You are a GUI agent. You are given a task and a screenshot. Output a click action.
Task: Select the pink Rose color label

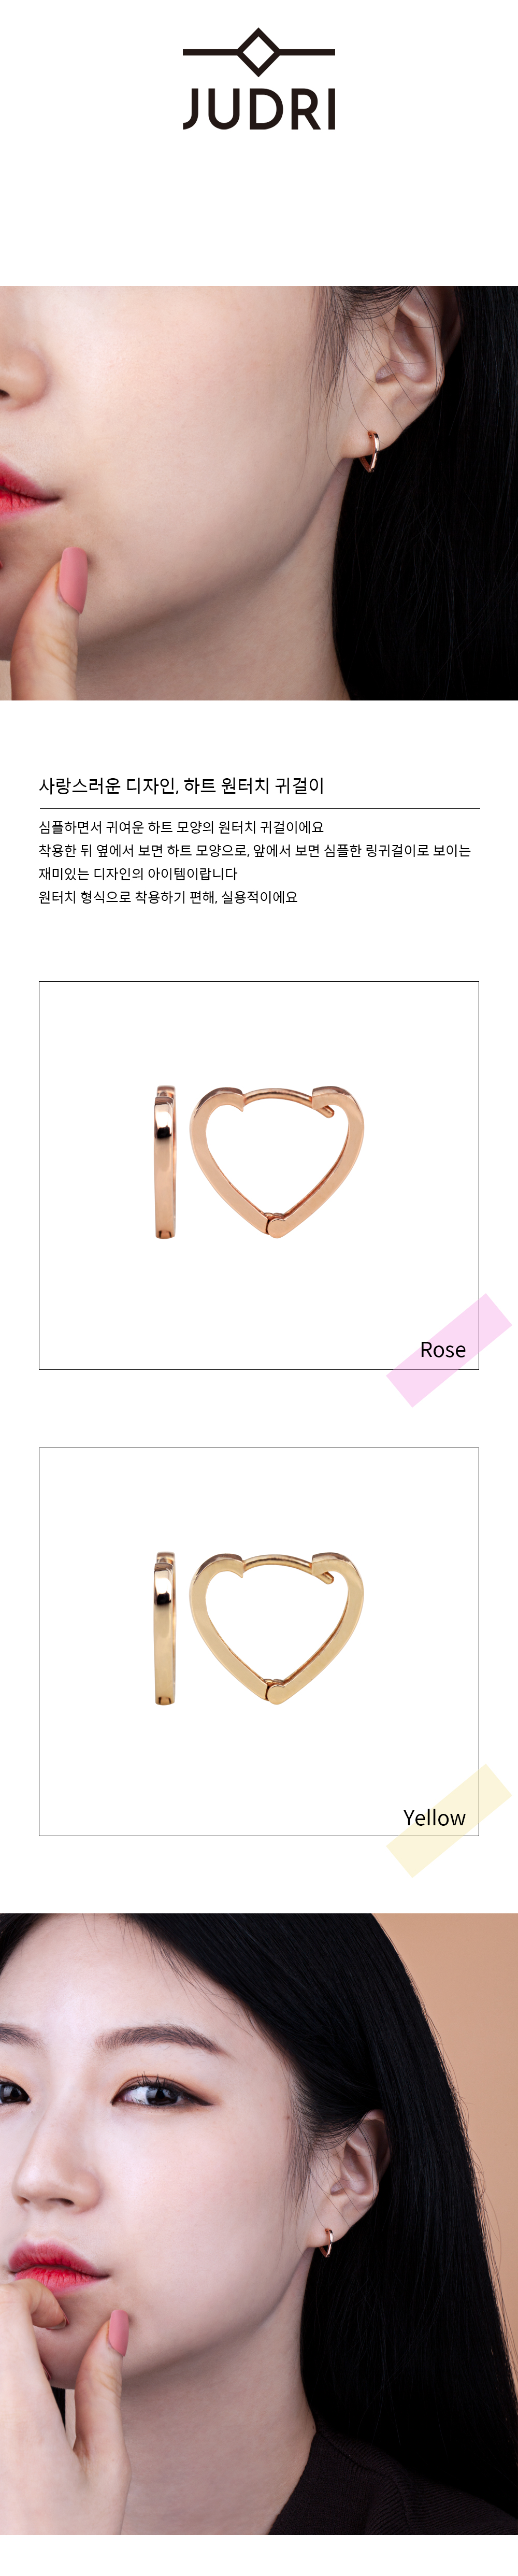click(443, 1349)
